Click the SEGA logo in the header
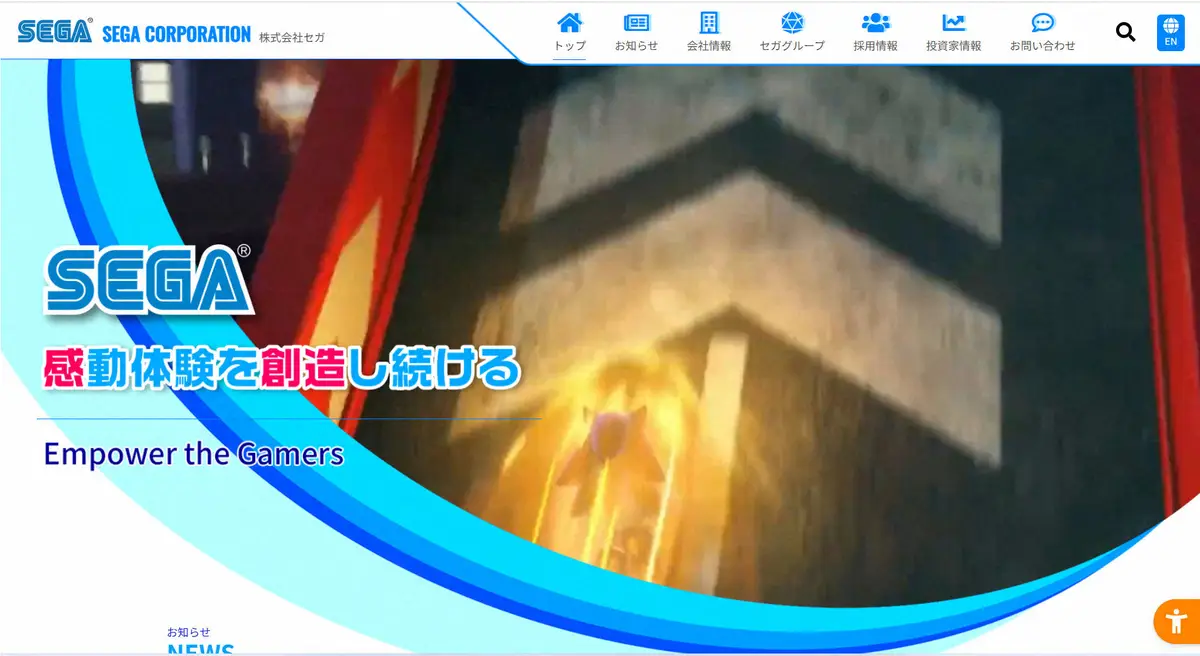The height and width of the screenshot is (656, 1200). [55, 32]
